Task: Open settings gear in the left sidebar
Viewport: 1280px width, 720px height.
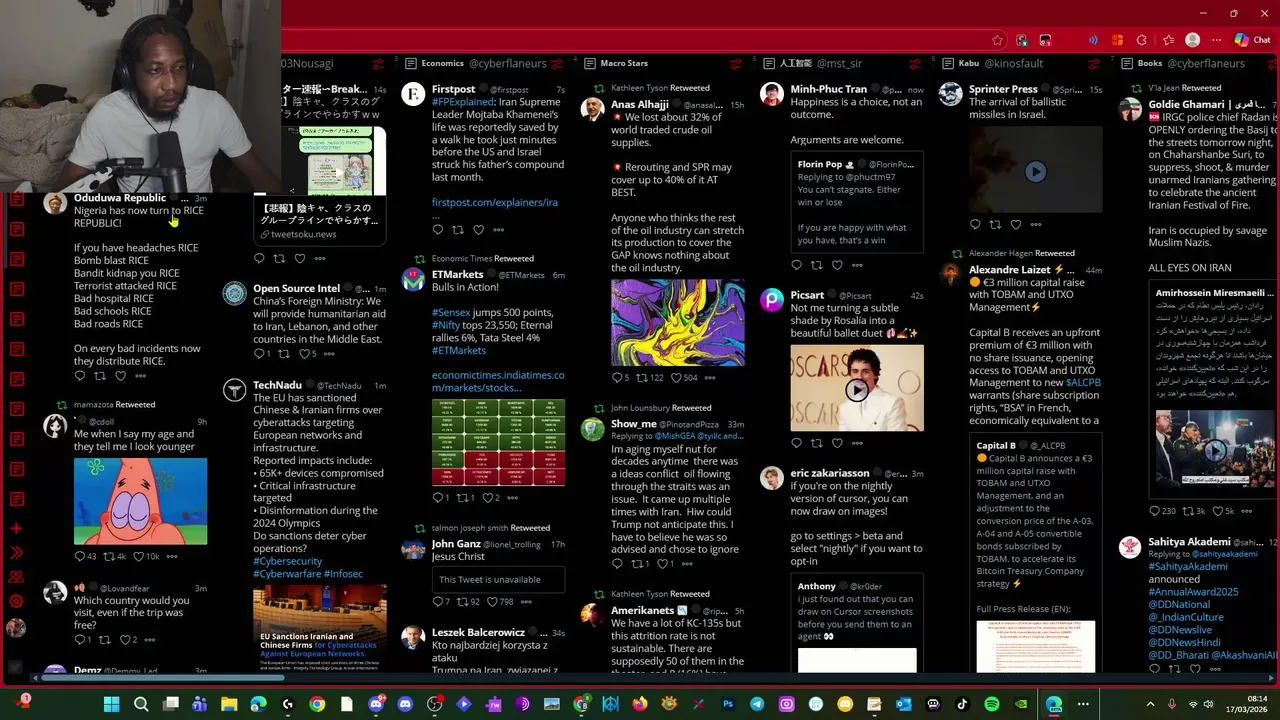Action: [16, 601]
